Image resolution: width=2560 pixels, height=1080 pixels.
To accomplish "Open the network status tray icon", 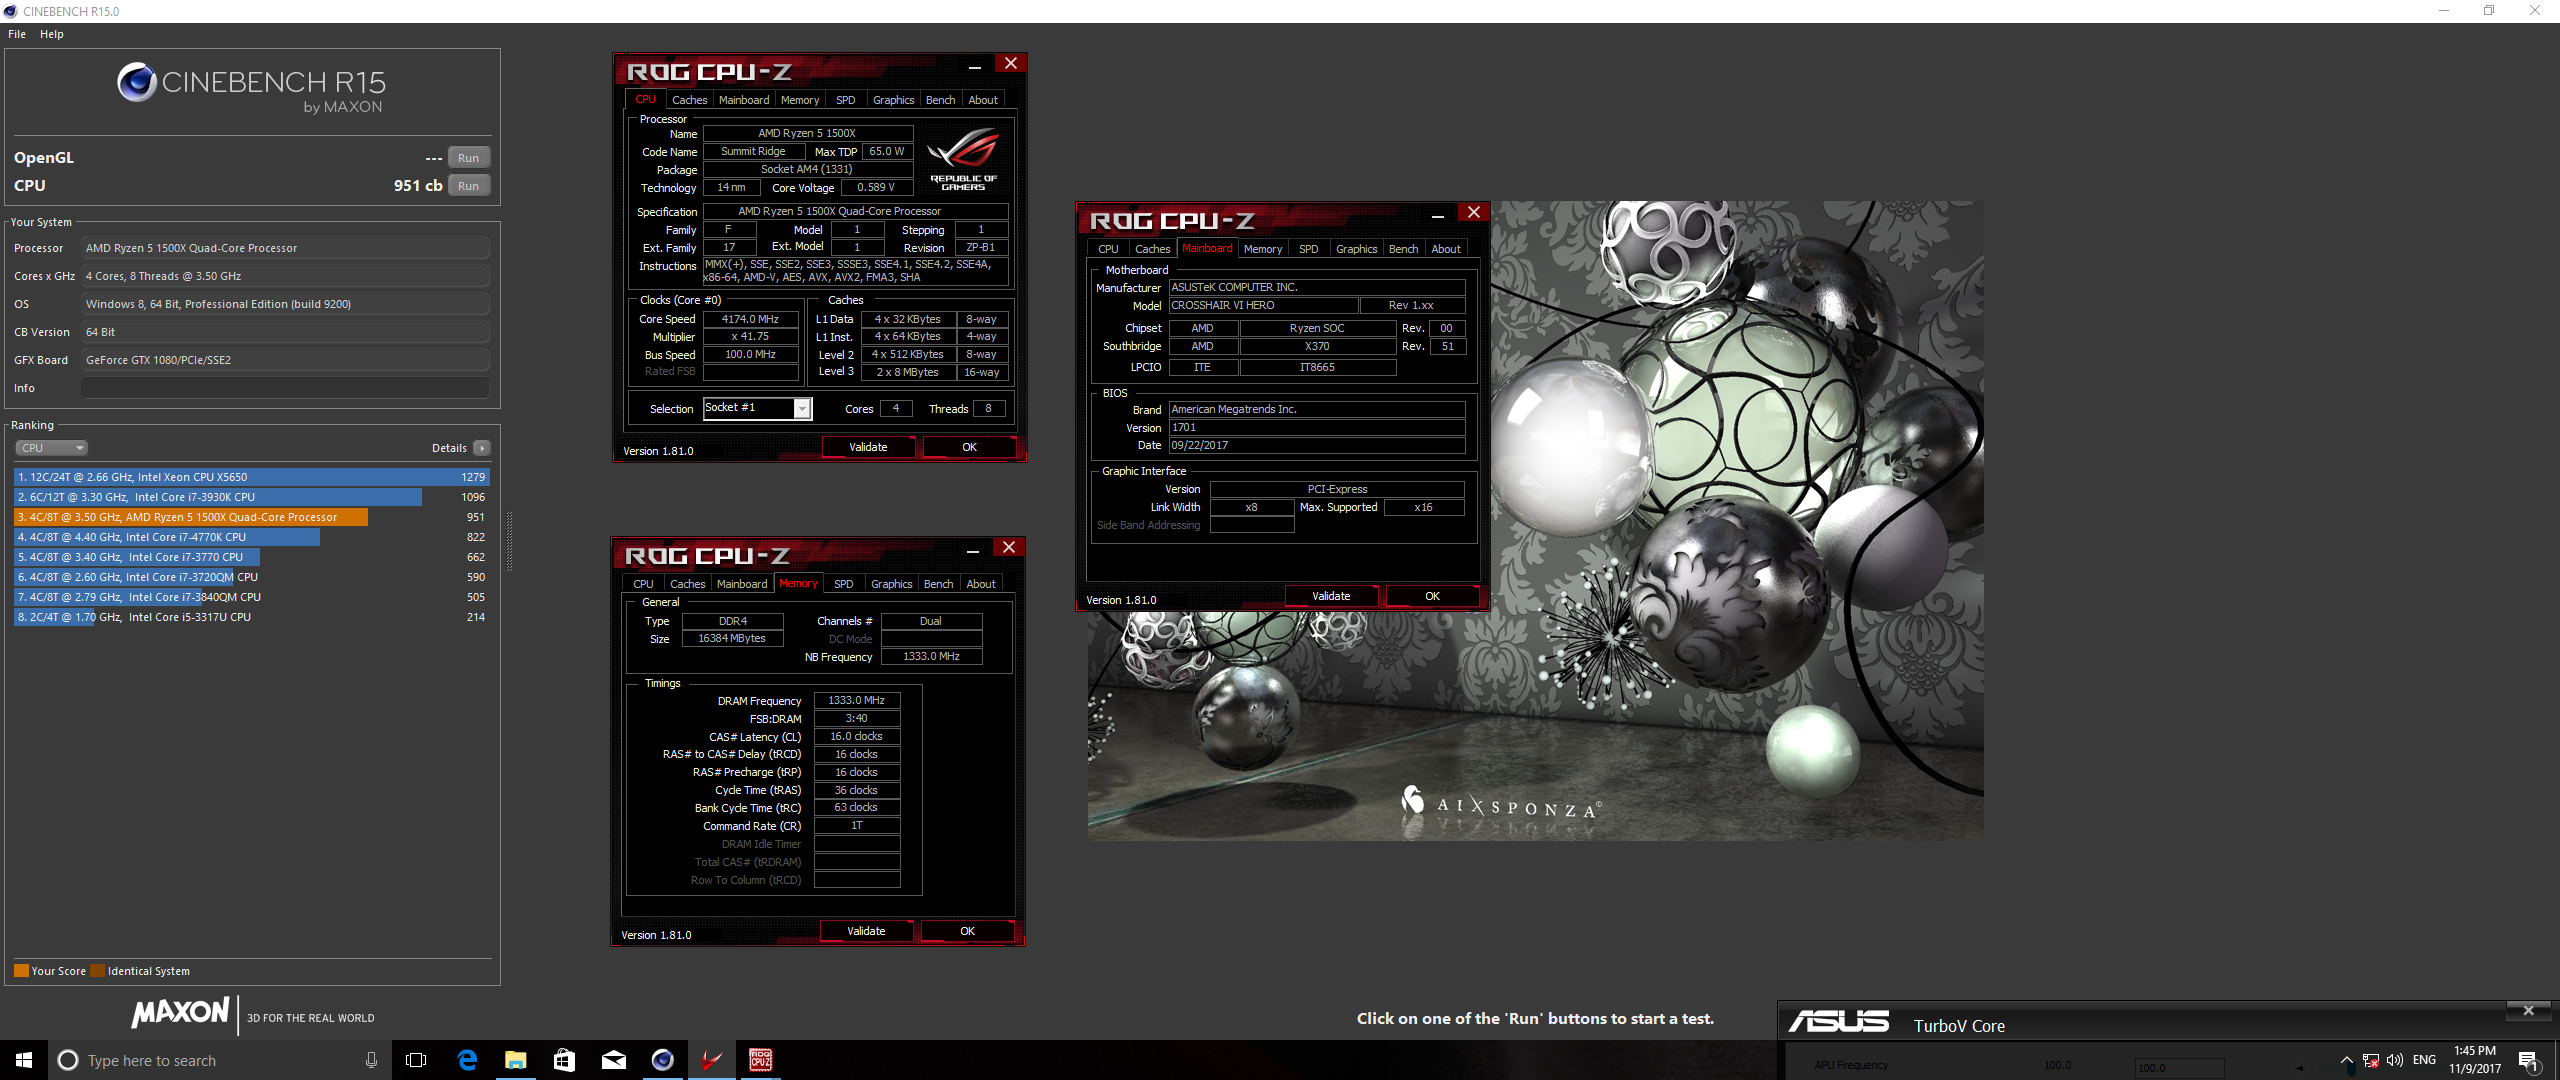I will [x=2370, y=1061].
